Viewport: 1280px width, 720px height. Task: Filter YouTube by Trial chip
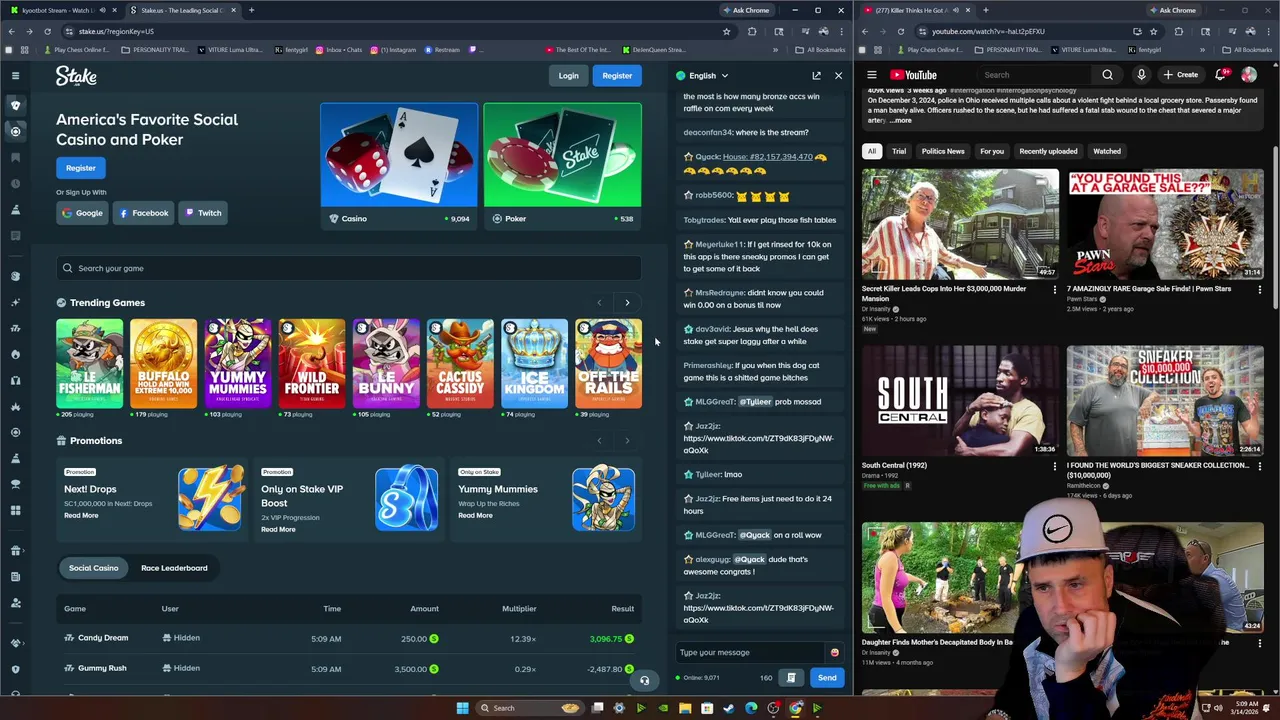tap(899, 151)
